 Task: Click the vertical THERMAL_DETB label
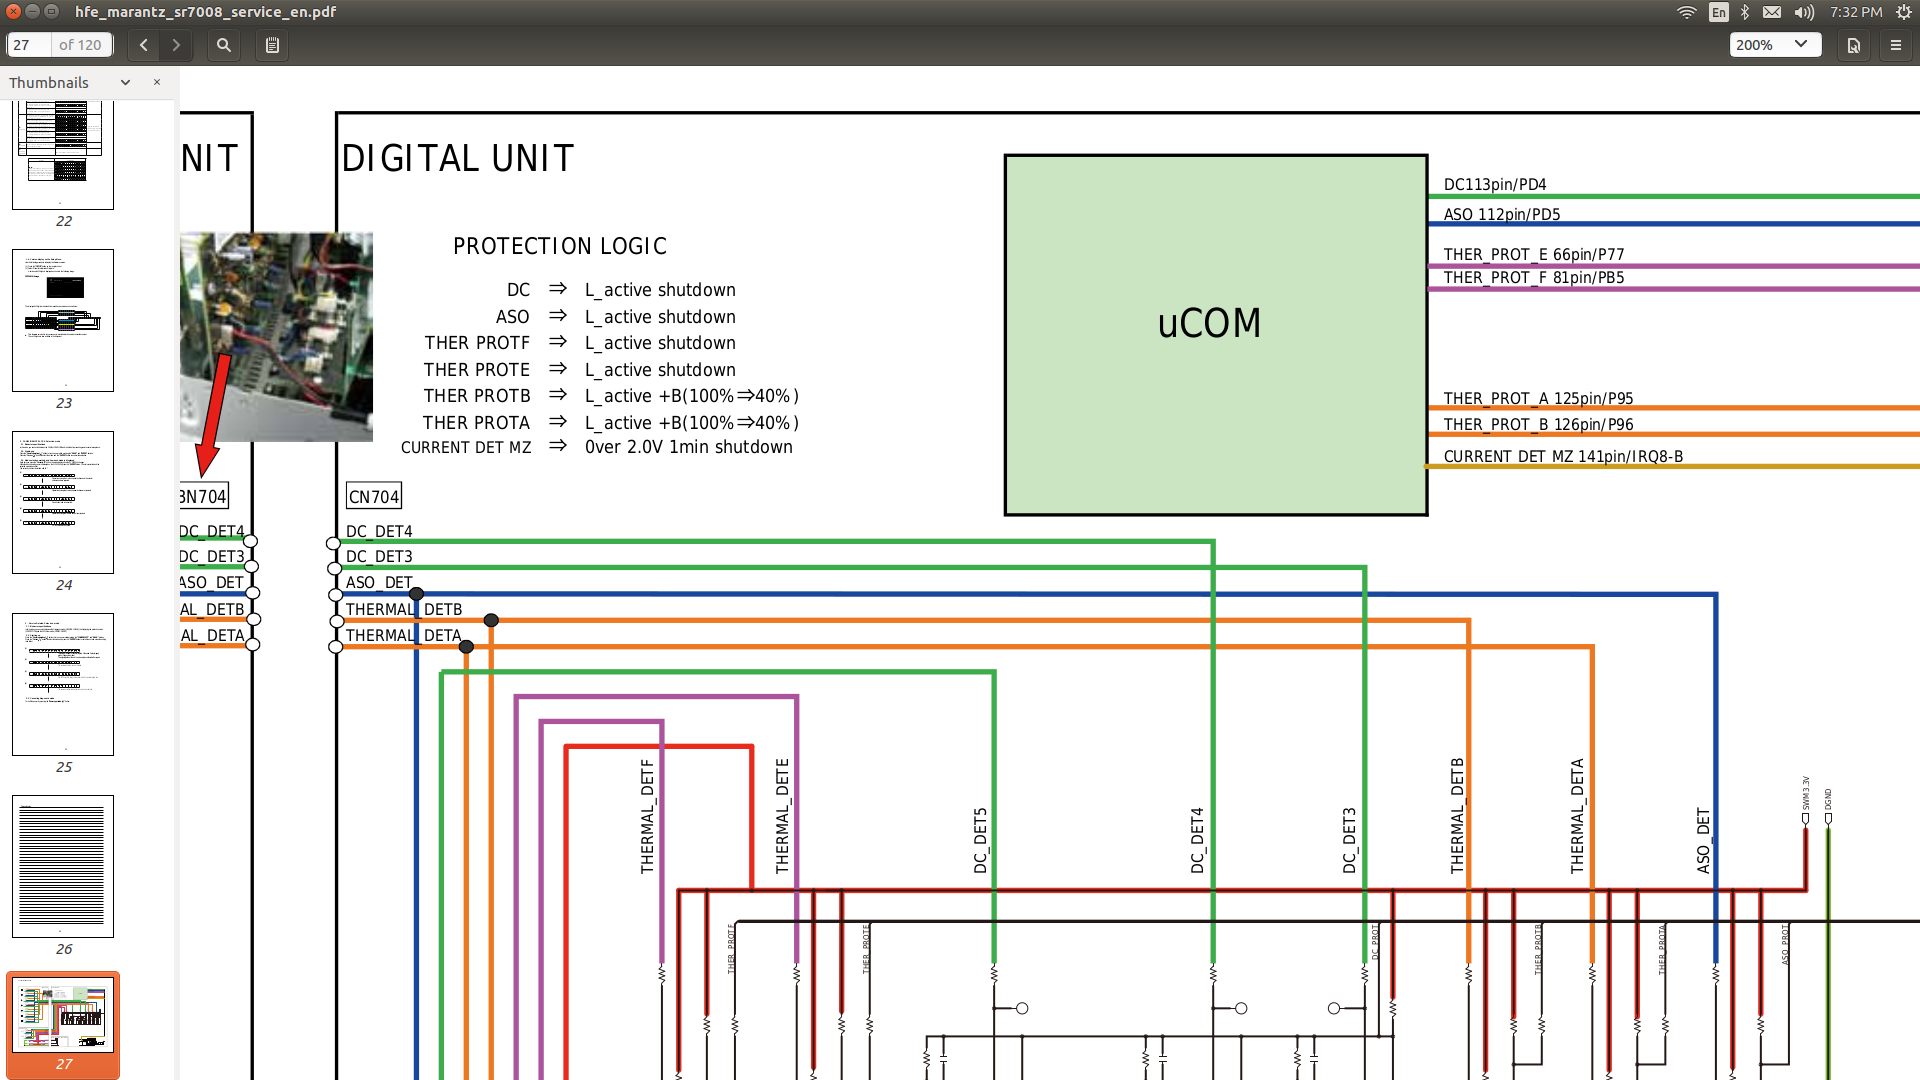[1457, 816]
